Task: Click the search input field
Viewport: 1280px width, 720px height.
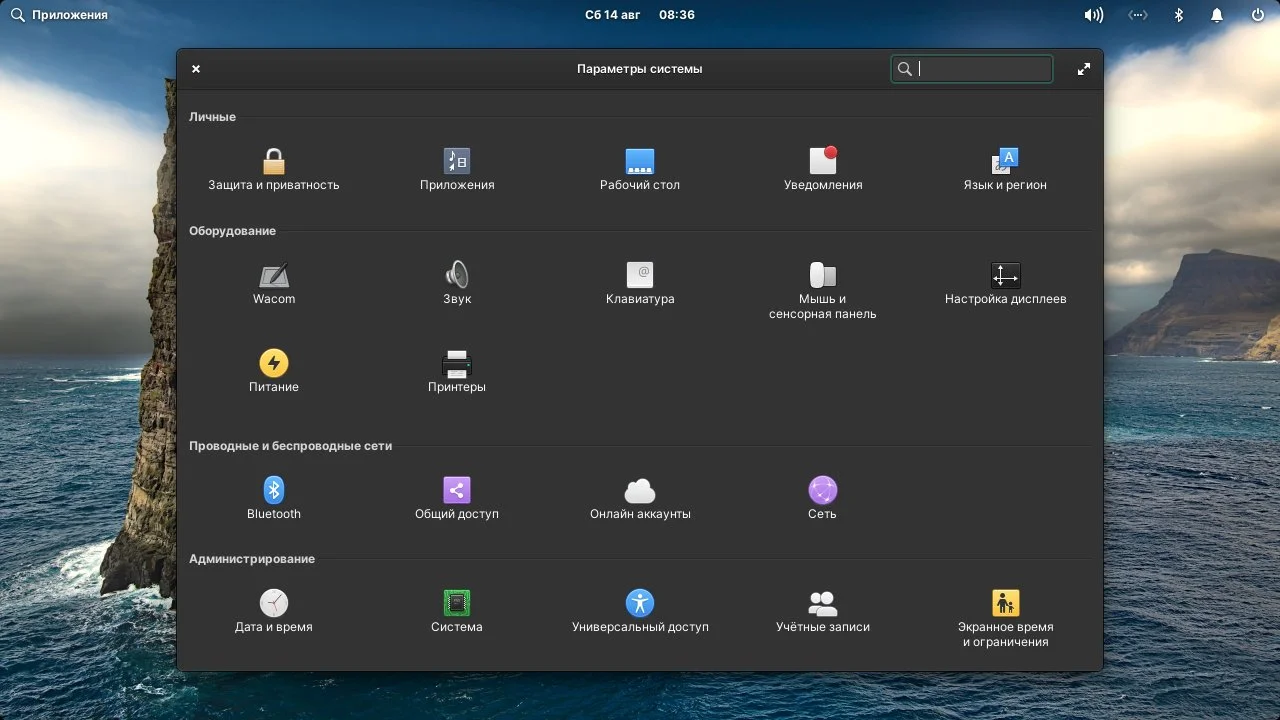Action: pyautogui.click(x=971, y=68)
